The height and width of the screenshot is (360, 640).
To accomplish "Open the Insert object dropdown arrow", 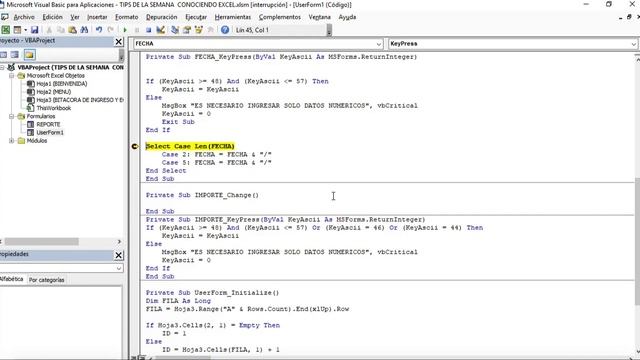I will (25, 30).
